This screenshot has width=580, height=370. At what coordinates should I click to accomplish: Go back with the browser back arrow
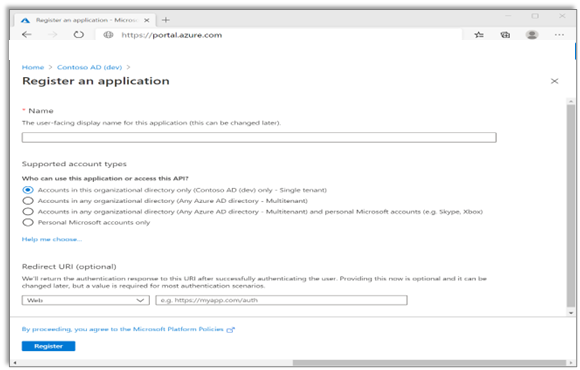pyautogui.click(x=27, y=34)
